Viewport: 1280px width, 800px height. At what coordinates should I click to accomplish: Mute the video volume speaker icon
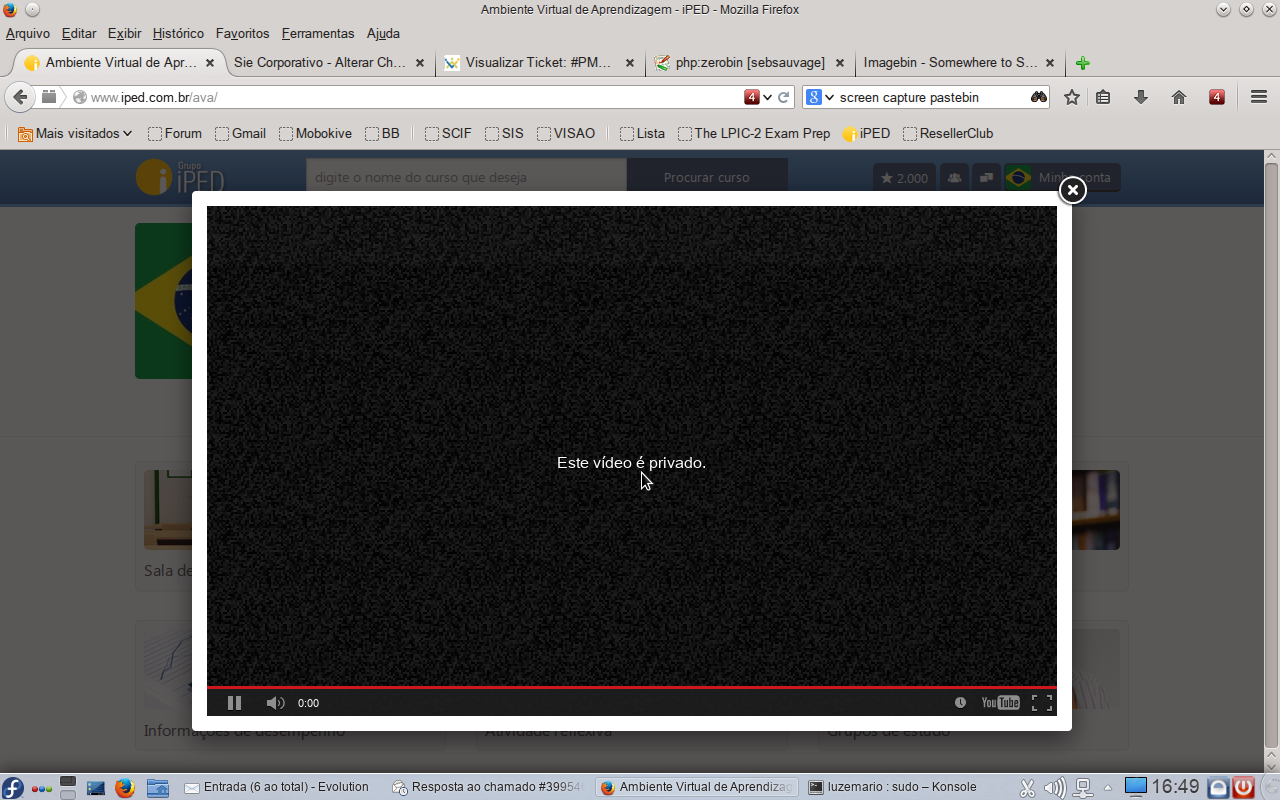tap(275, 703)
